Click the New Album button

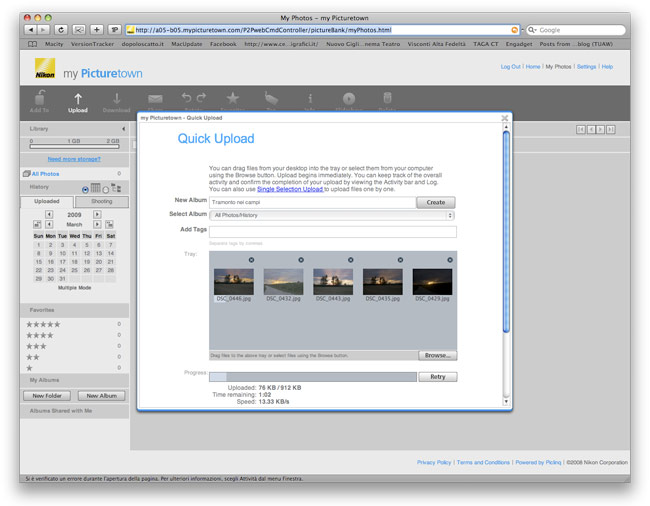pos(102,396)
